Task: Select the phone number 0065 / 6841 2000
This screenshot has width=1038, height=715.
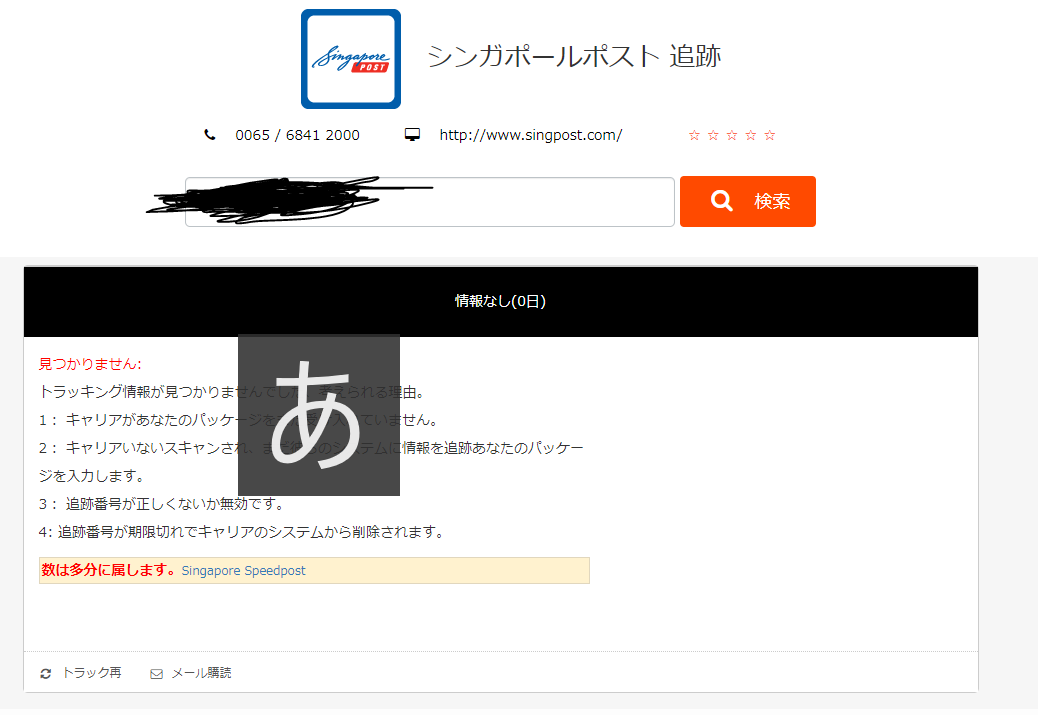Action: click(297, 135)
